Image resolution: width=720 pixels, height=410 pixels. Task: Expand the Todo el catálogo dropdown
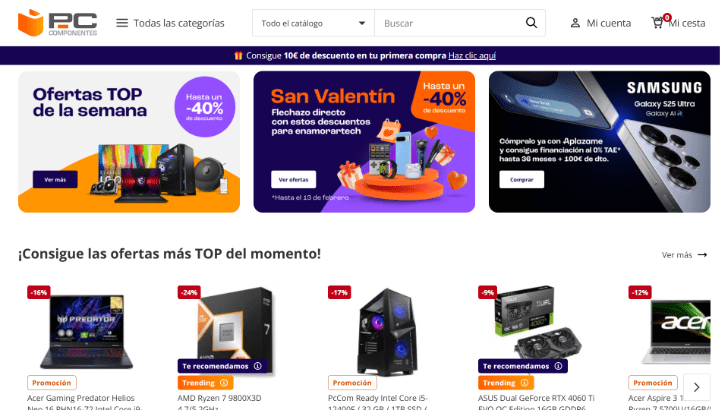click(313, 23)
